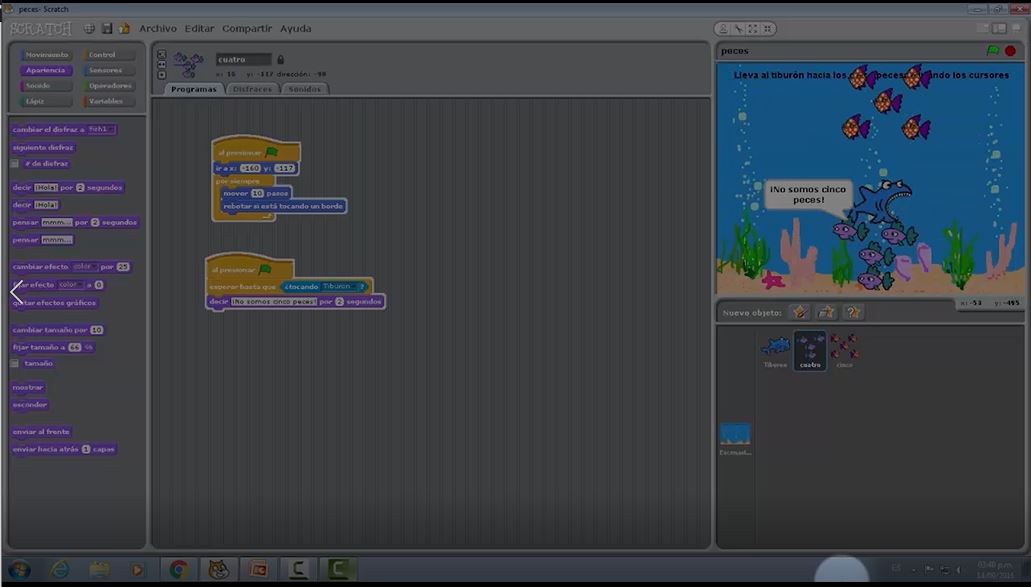Open the Ayuda menu
This screenshot has width=1031, height=587.
(x=296, y=28)
